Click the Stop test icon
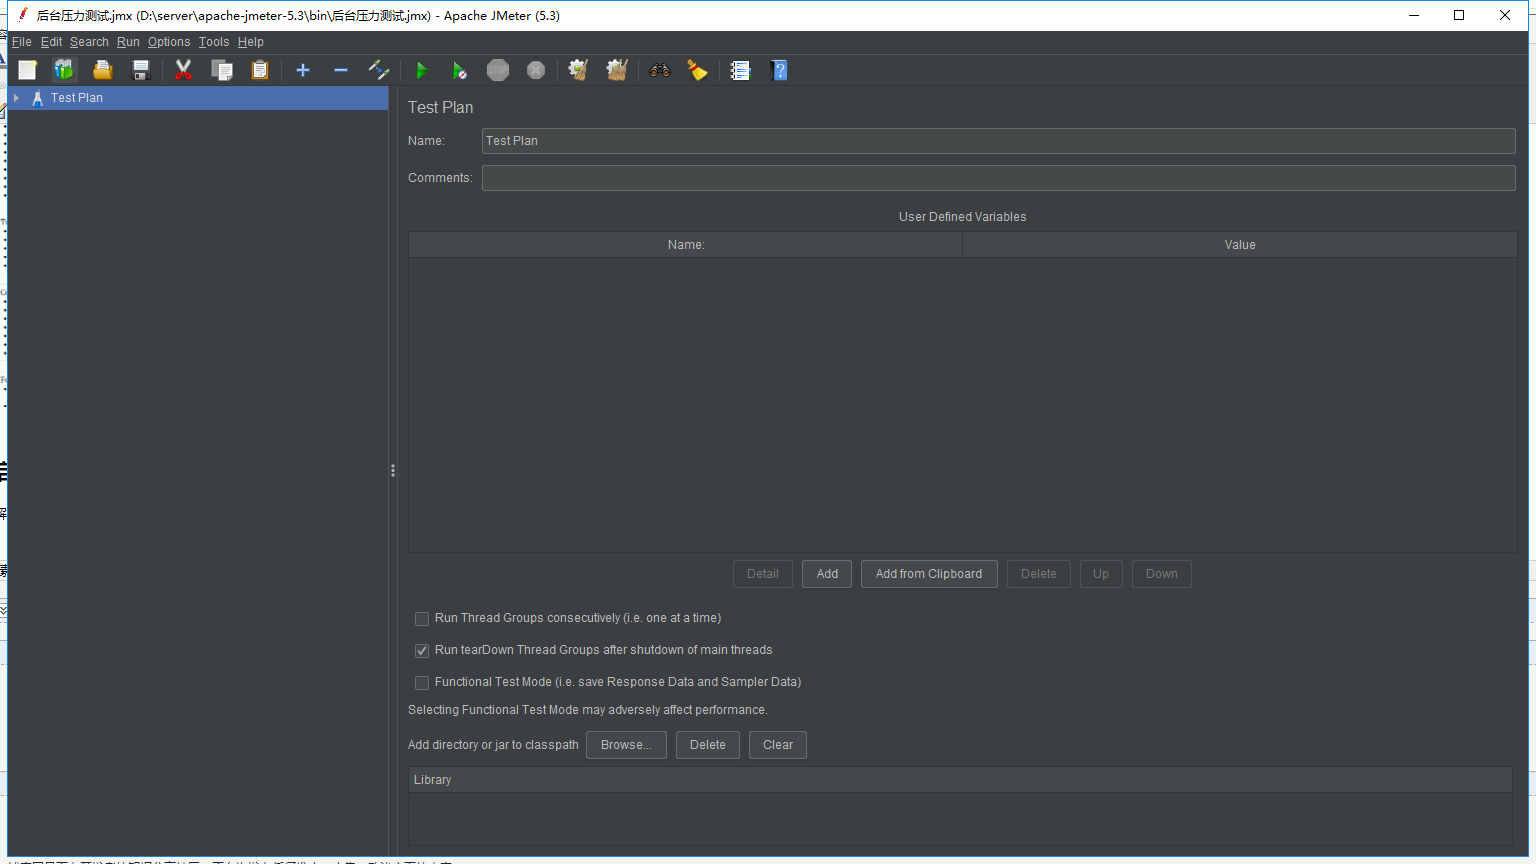The width and height of the screenshot is (1536, 864). tap(498, 70)
